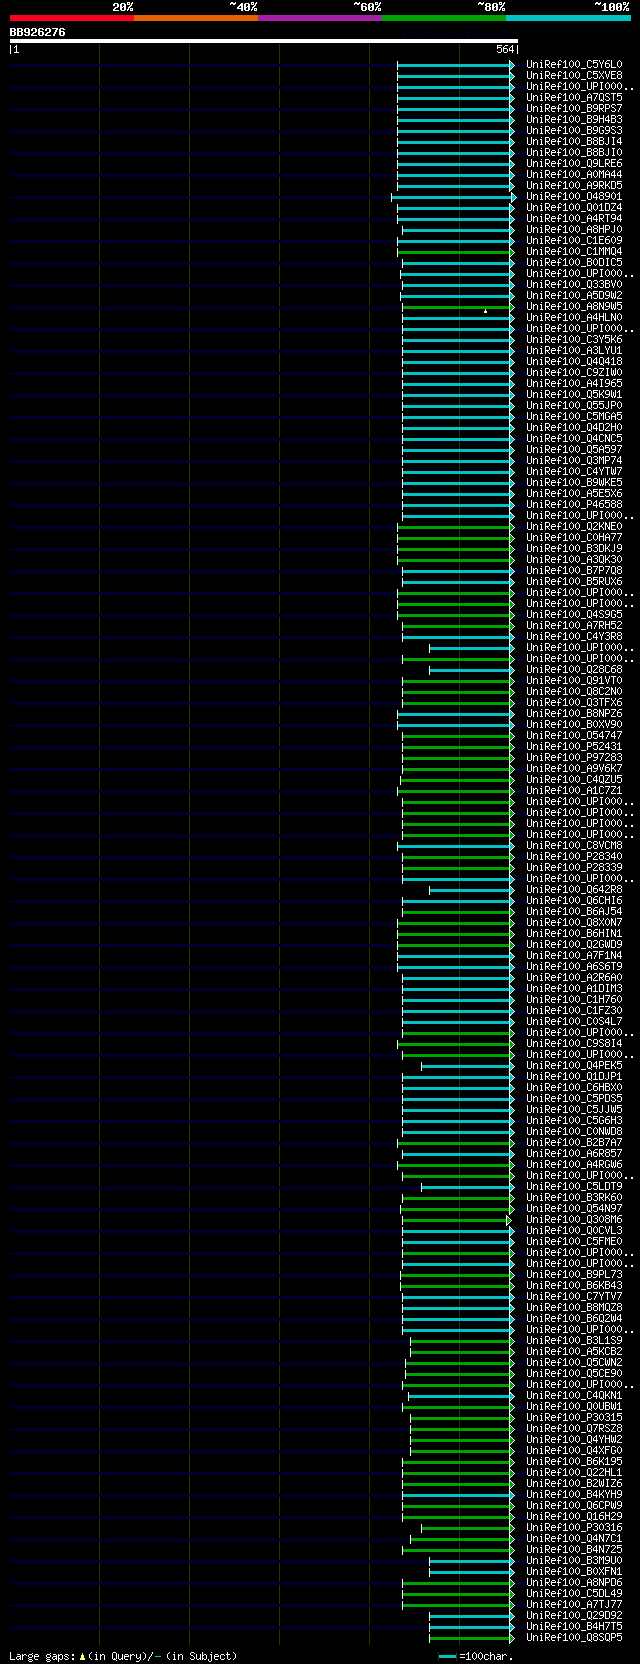Open hit UniRef100_C5Y6L0

click(574, 64)
